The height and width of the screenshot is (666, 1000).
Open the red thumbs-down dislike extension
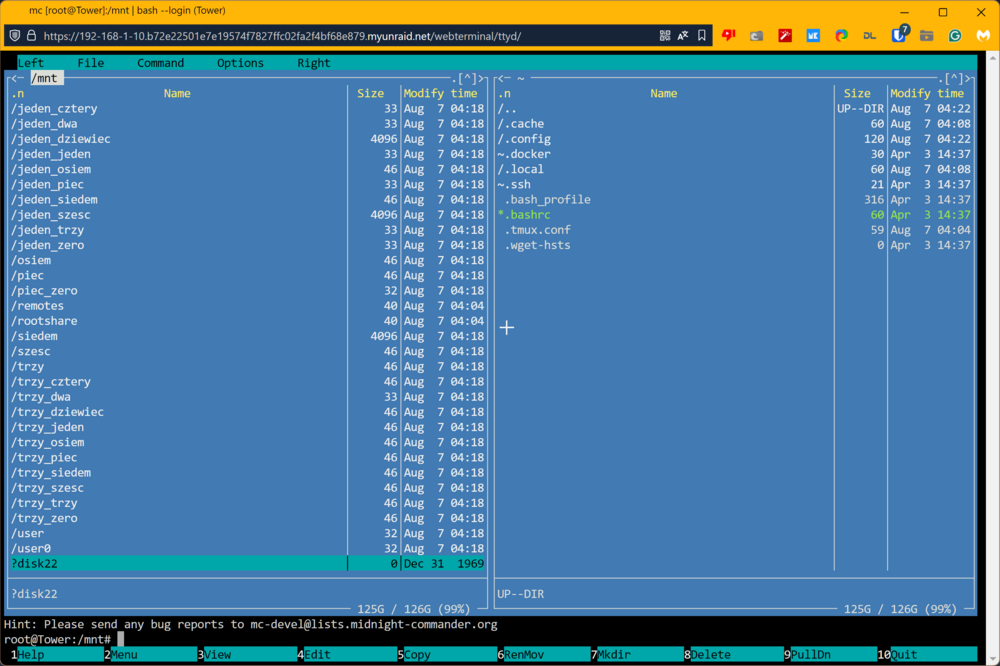point(729,36)
